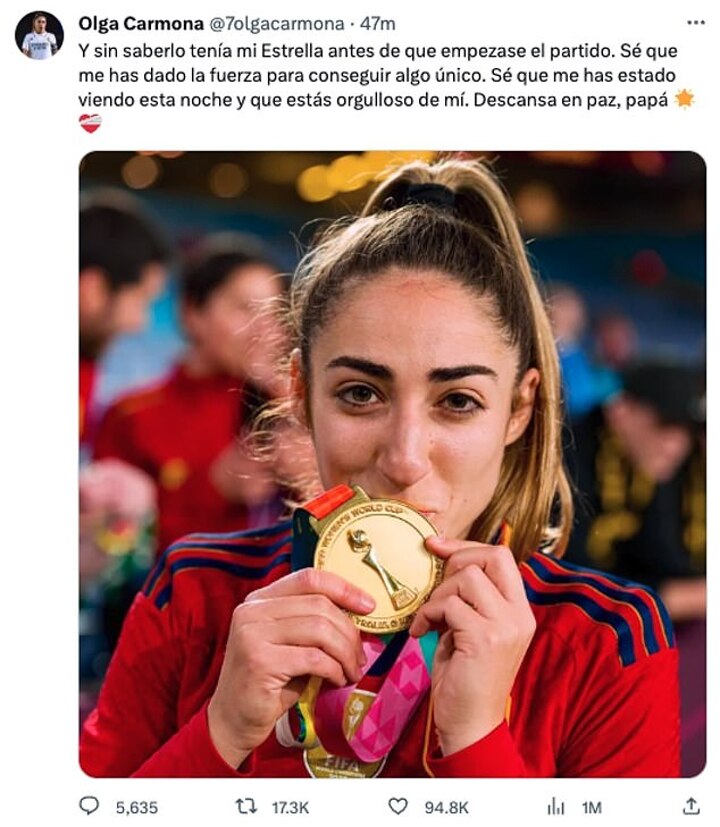Click the 5,635 replies count
The image size is (720, 827).
137,807
